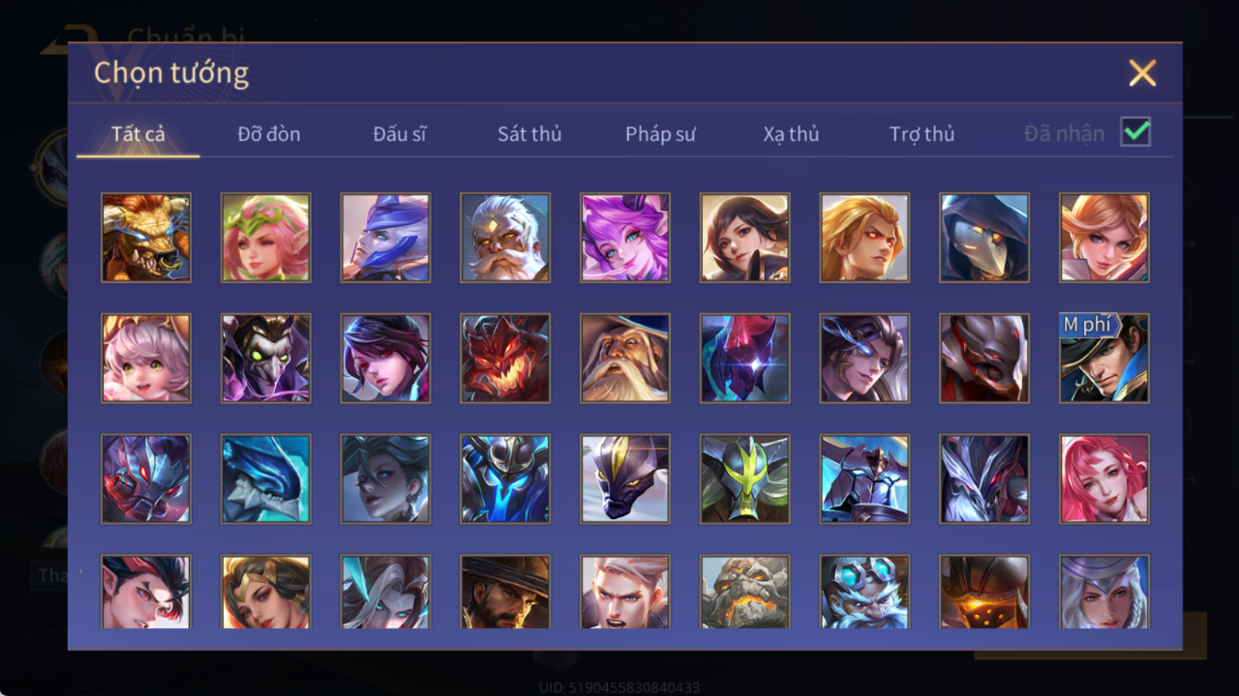The image size is (1239, 696).
Task: Choose the hero marked M phí
Action: [1104, 358]
